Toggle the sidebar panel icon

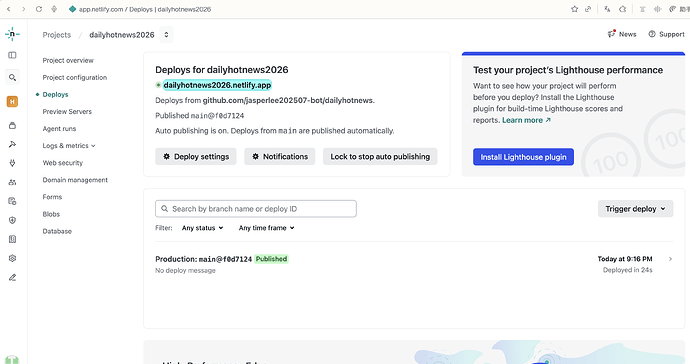tap(12, 55)
